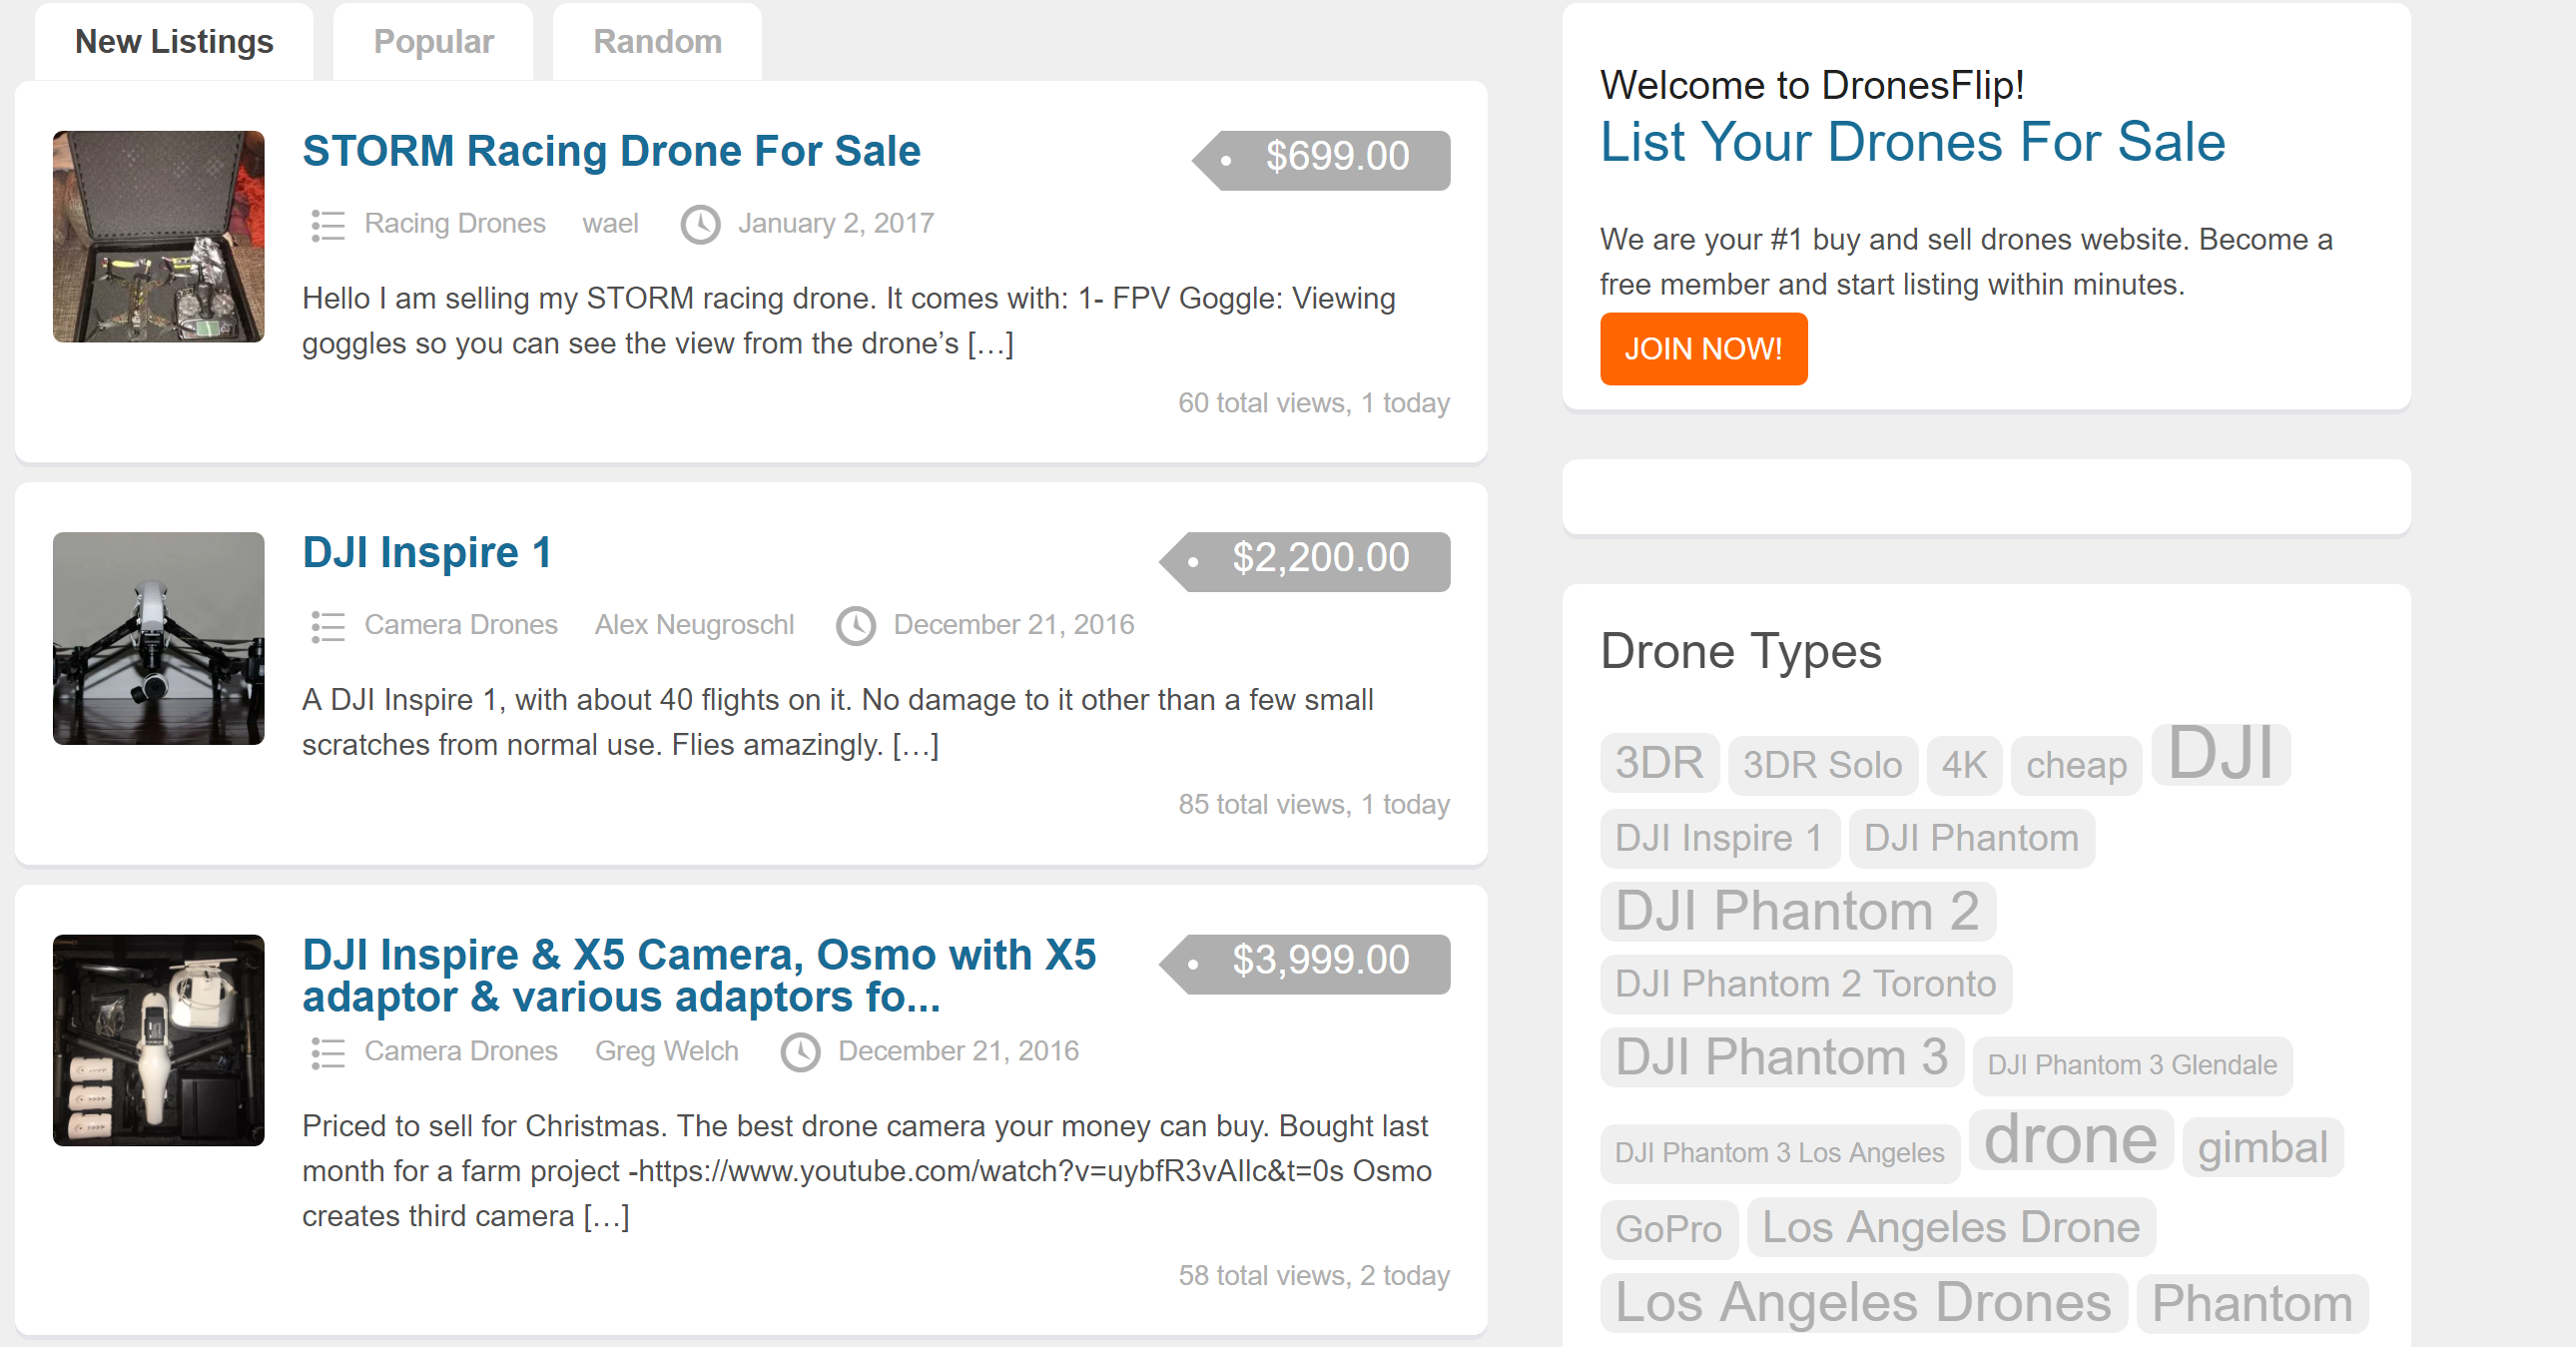Select the DJI Phantom 2 Toronto tag

pos(1805,984)
